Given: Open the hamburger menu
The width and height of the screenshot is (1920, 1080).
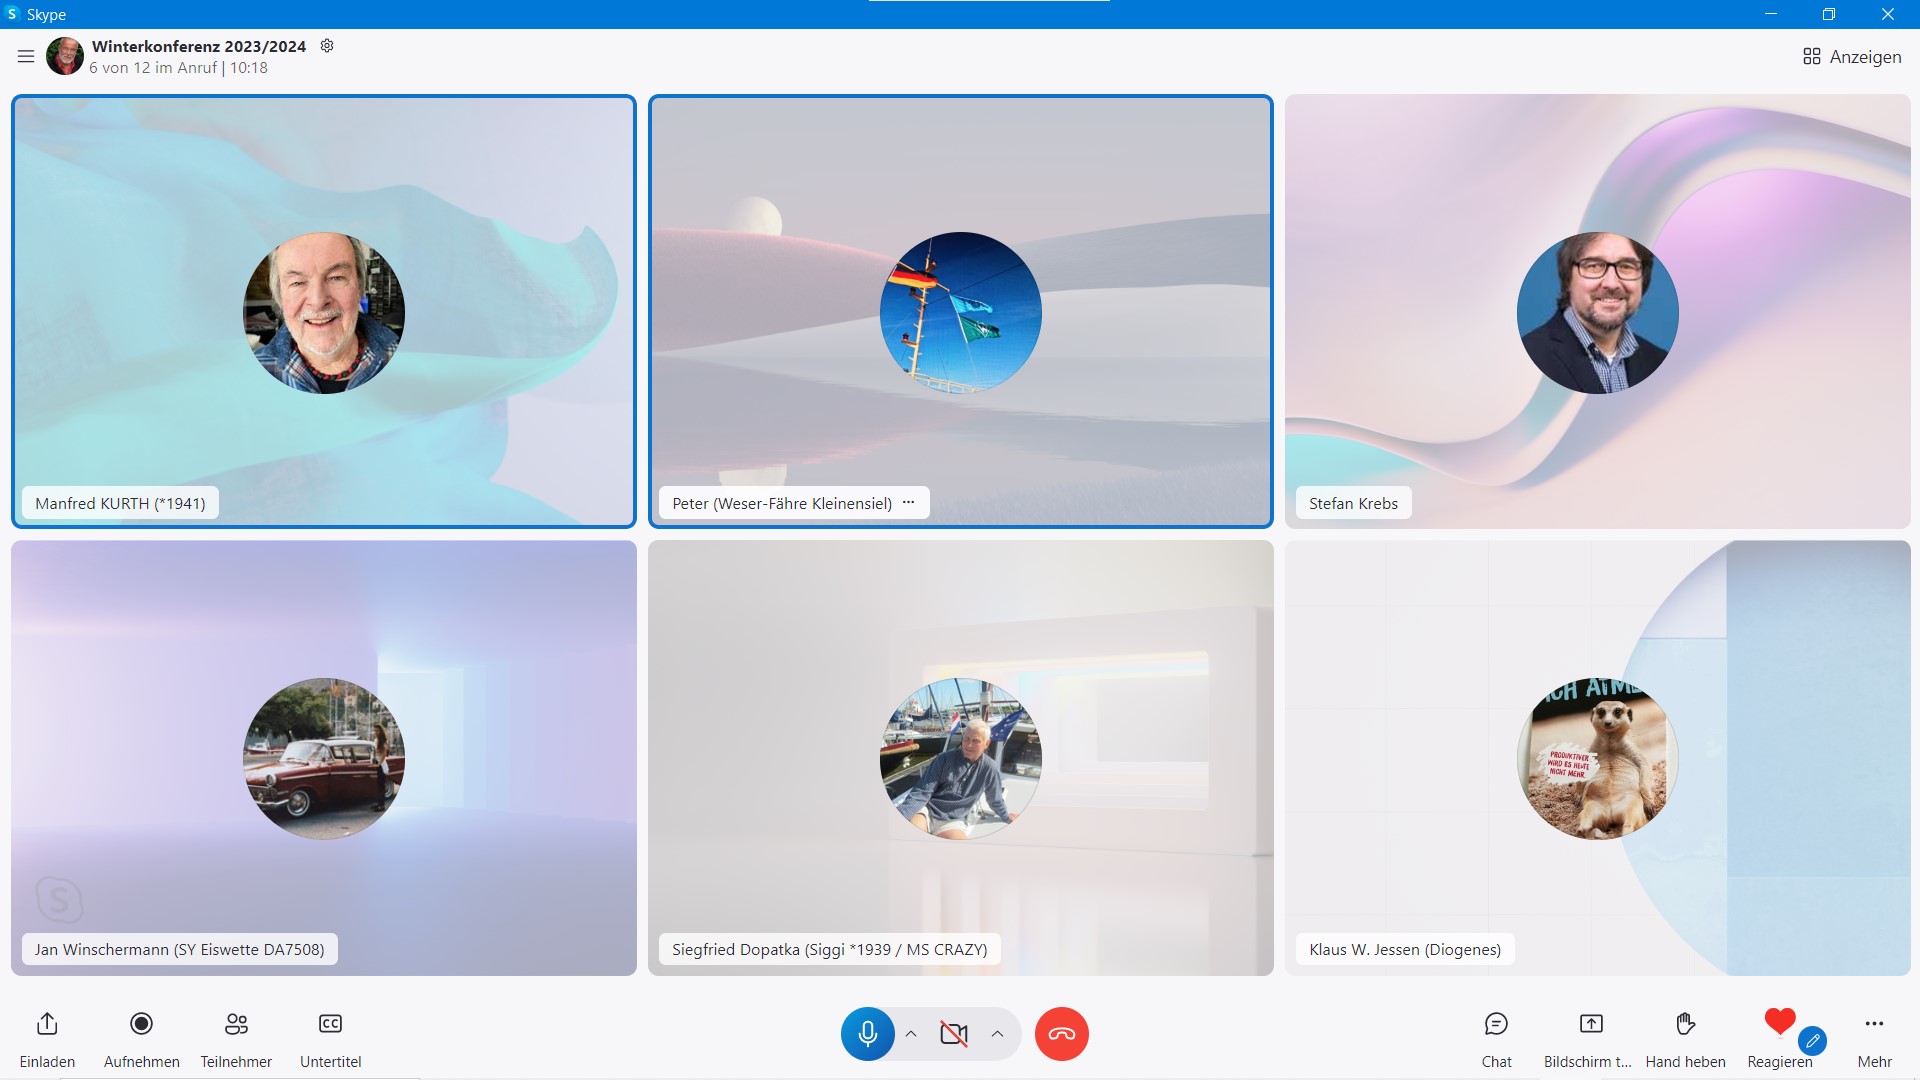Looking at the screenshot, I should point(26,57).
